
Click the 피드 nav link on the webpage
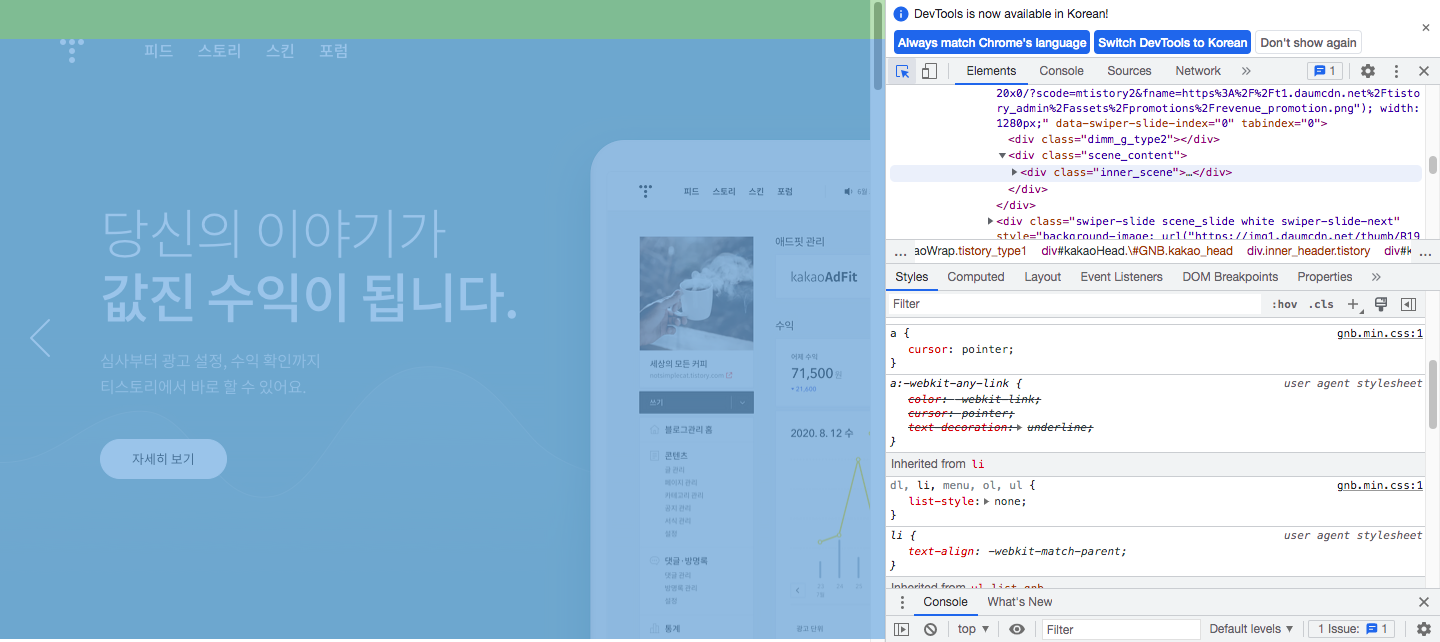(x=159, y=51)
